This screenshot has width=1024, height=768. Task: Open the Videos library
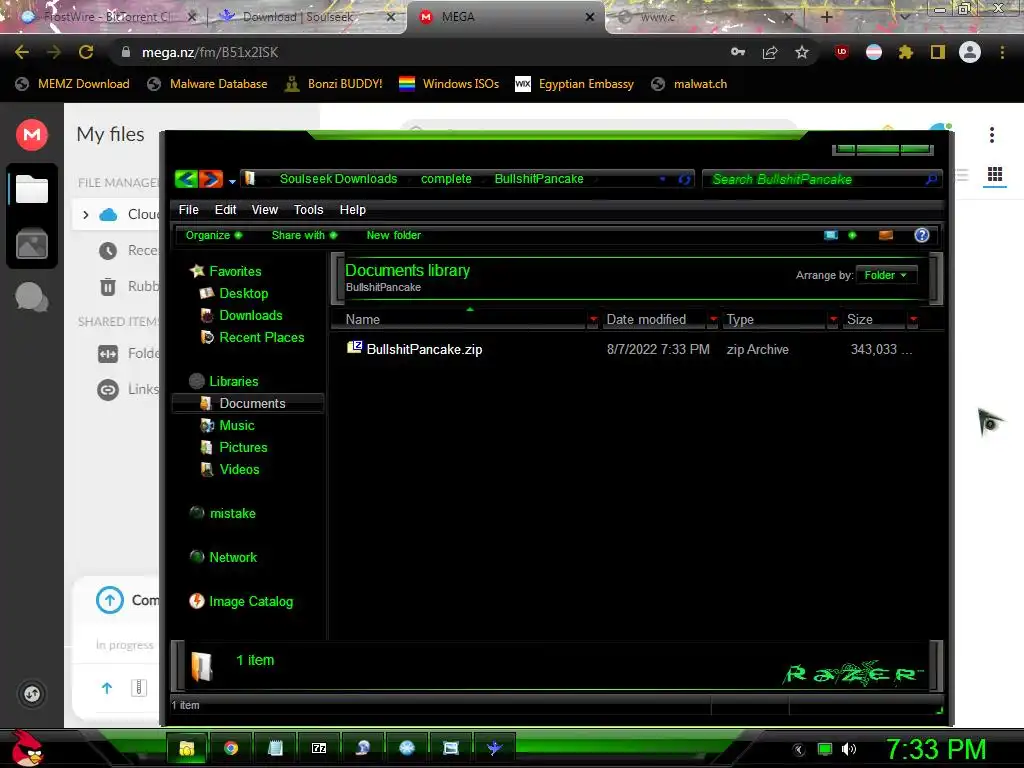click(x=230, y=470)
